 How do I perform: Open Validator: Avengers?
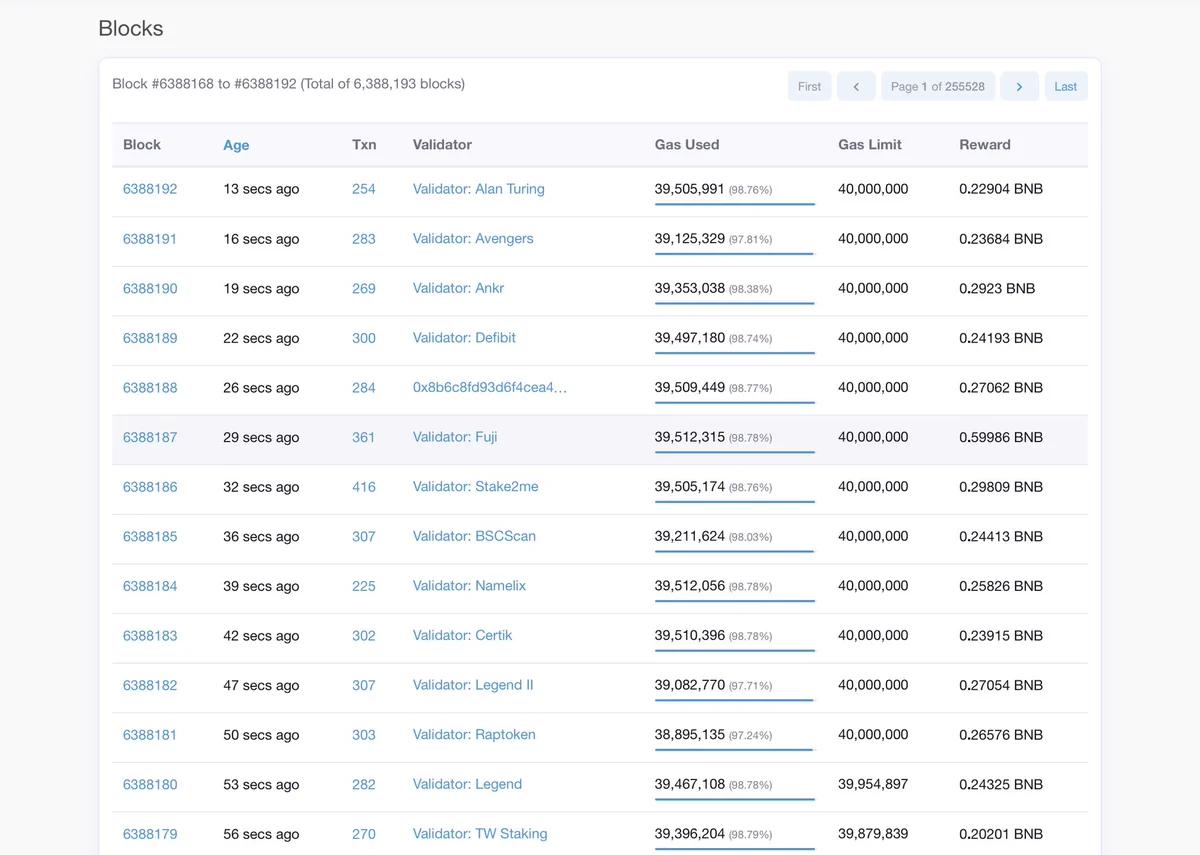pyautogui.click(x=473, y=239)
